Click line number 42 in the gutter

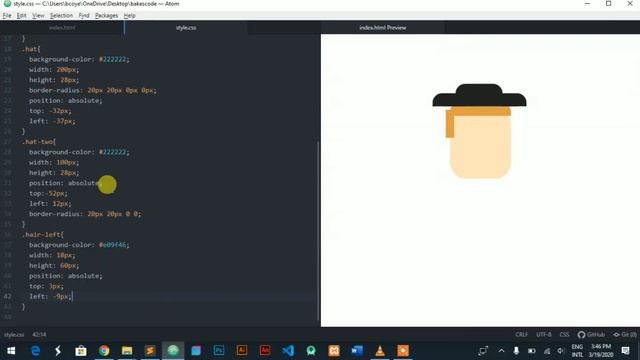[x=8, y=296]
